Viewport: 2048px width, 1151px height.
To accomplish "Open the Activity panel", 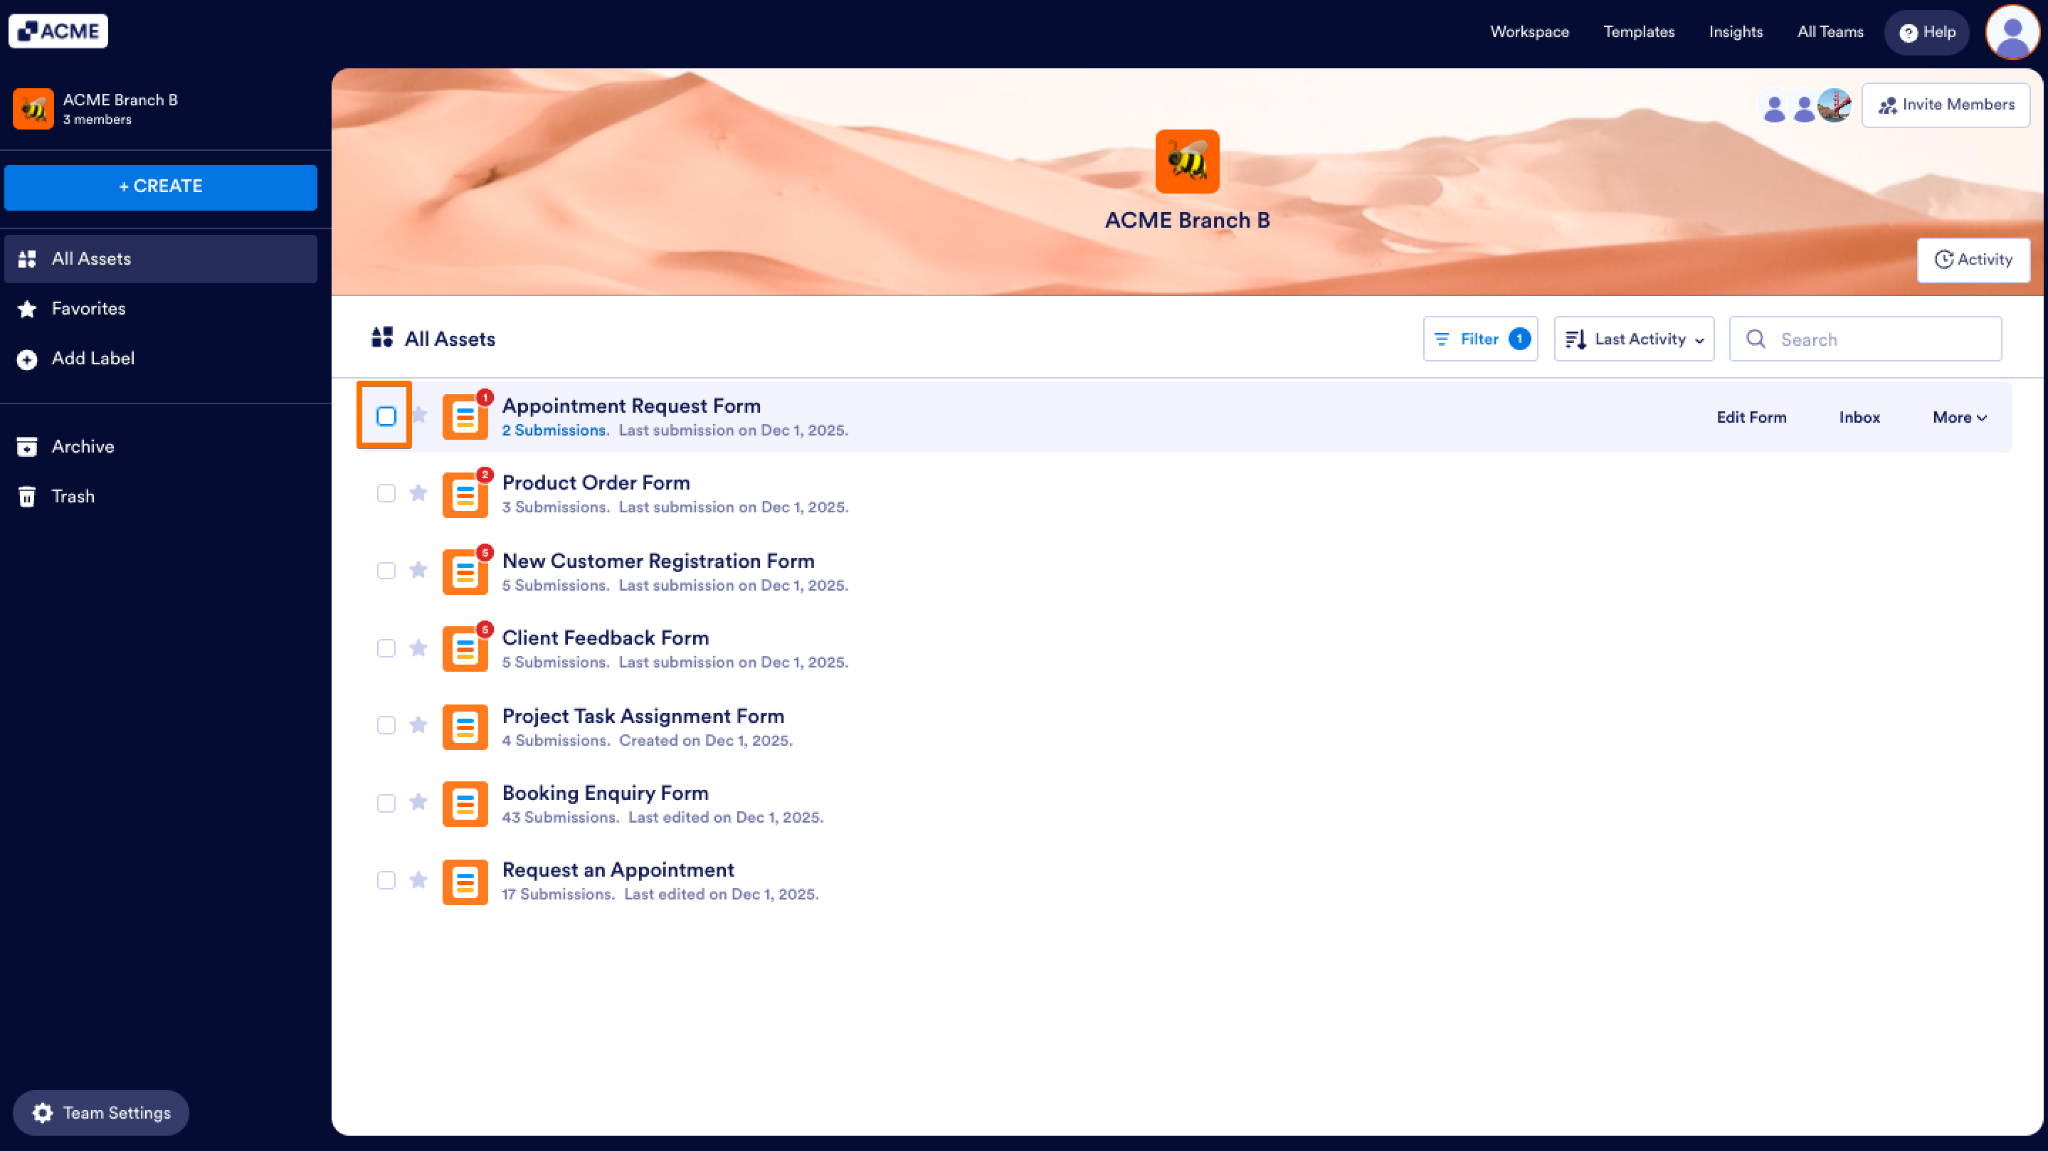I will click(x=1973, y=260).
